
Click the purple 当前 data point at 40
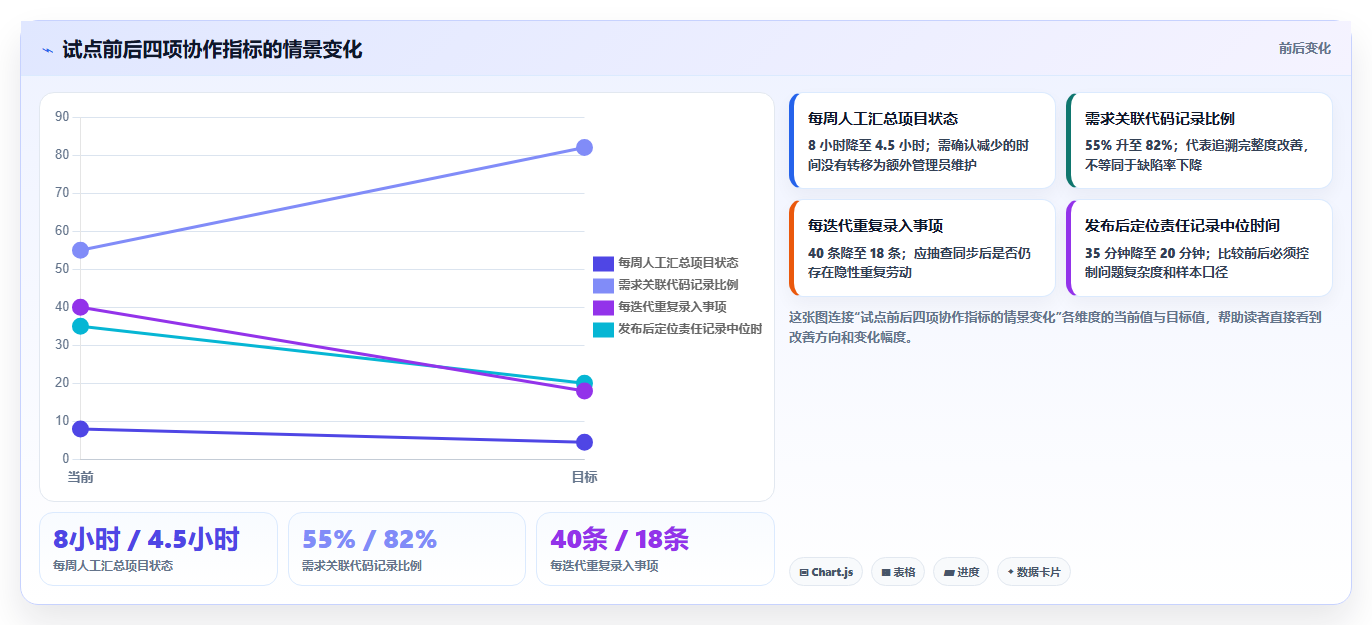click(x=81, y=307)
